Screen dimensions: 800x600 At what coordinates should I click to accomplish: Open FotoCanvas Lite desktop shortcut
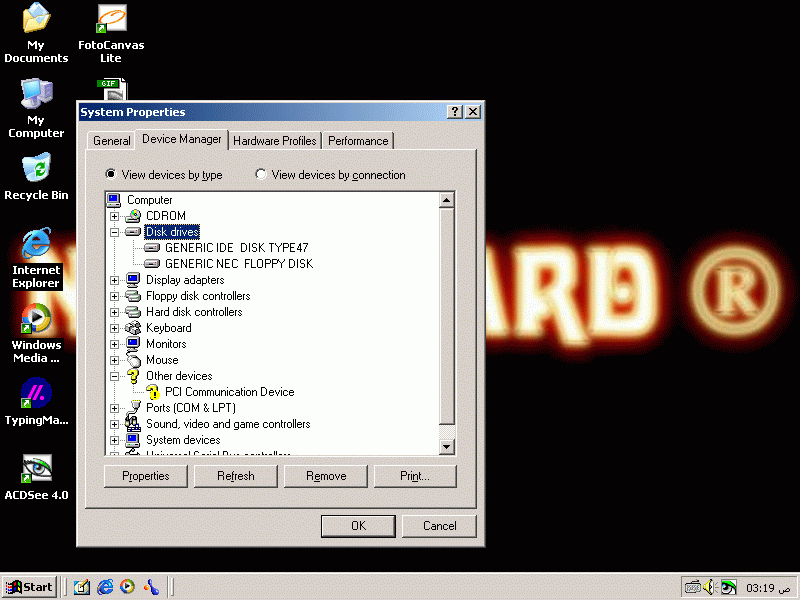[x=111, y=33]
